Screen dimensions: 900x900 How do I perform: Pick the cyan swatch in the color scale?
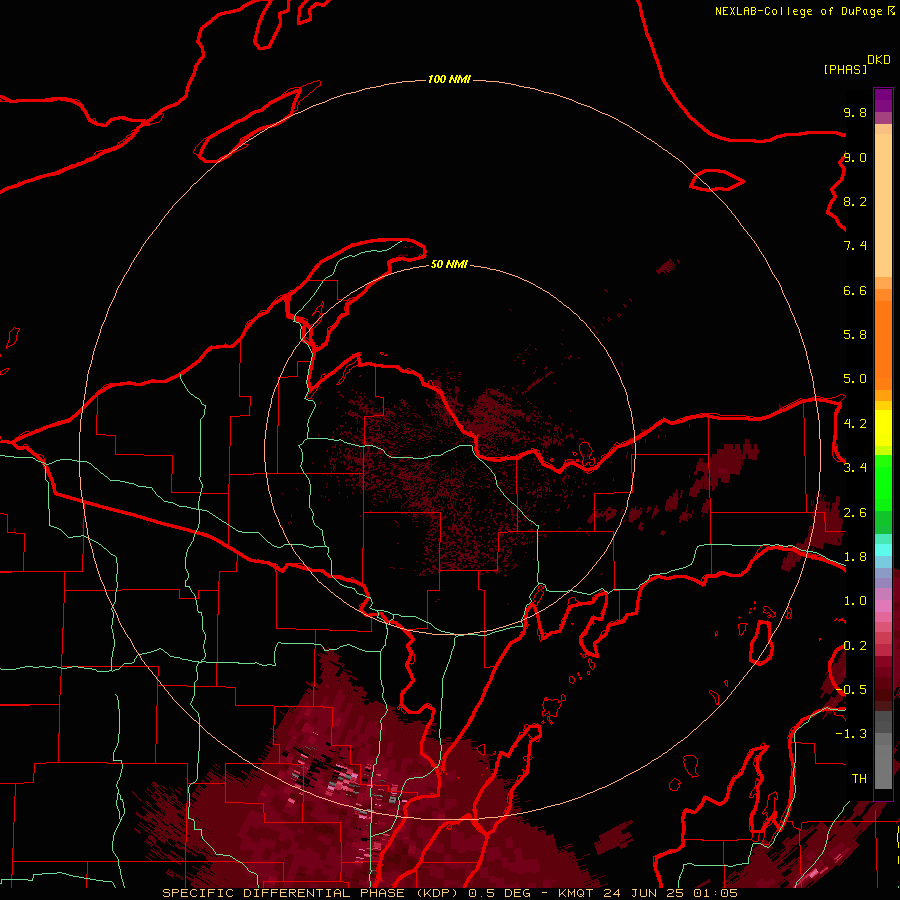coord(883,550)
